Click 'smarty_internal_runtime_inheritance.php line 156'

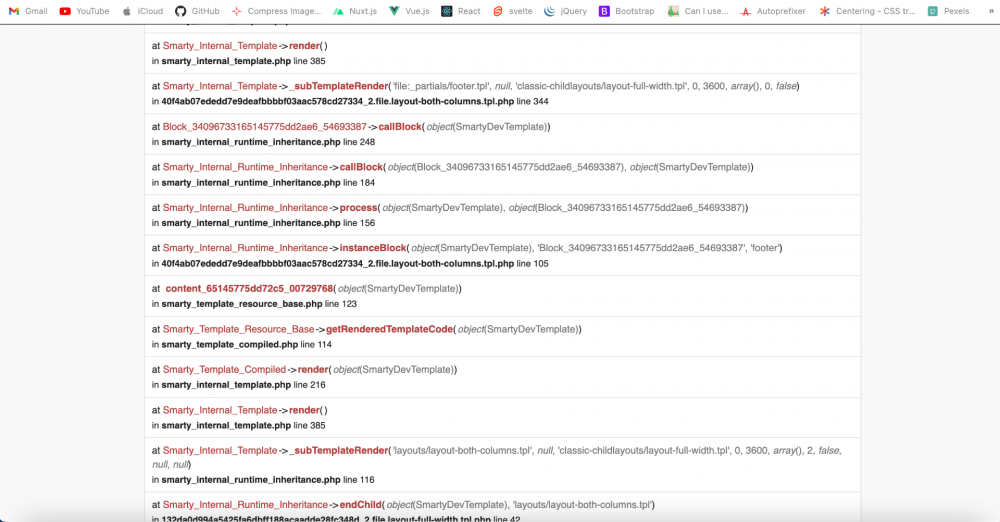(x=268, y=223)
